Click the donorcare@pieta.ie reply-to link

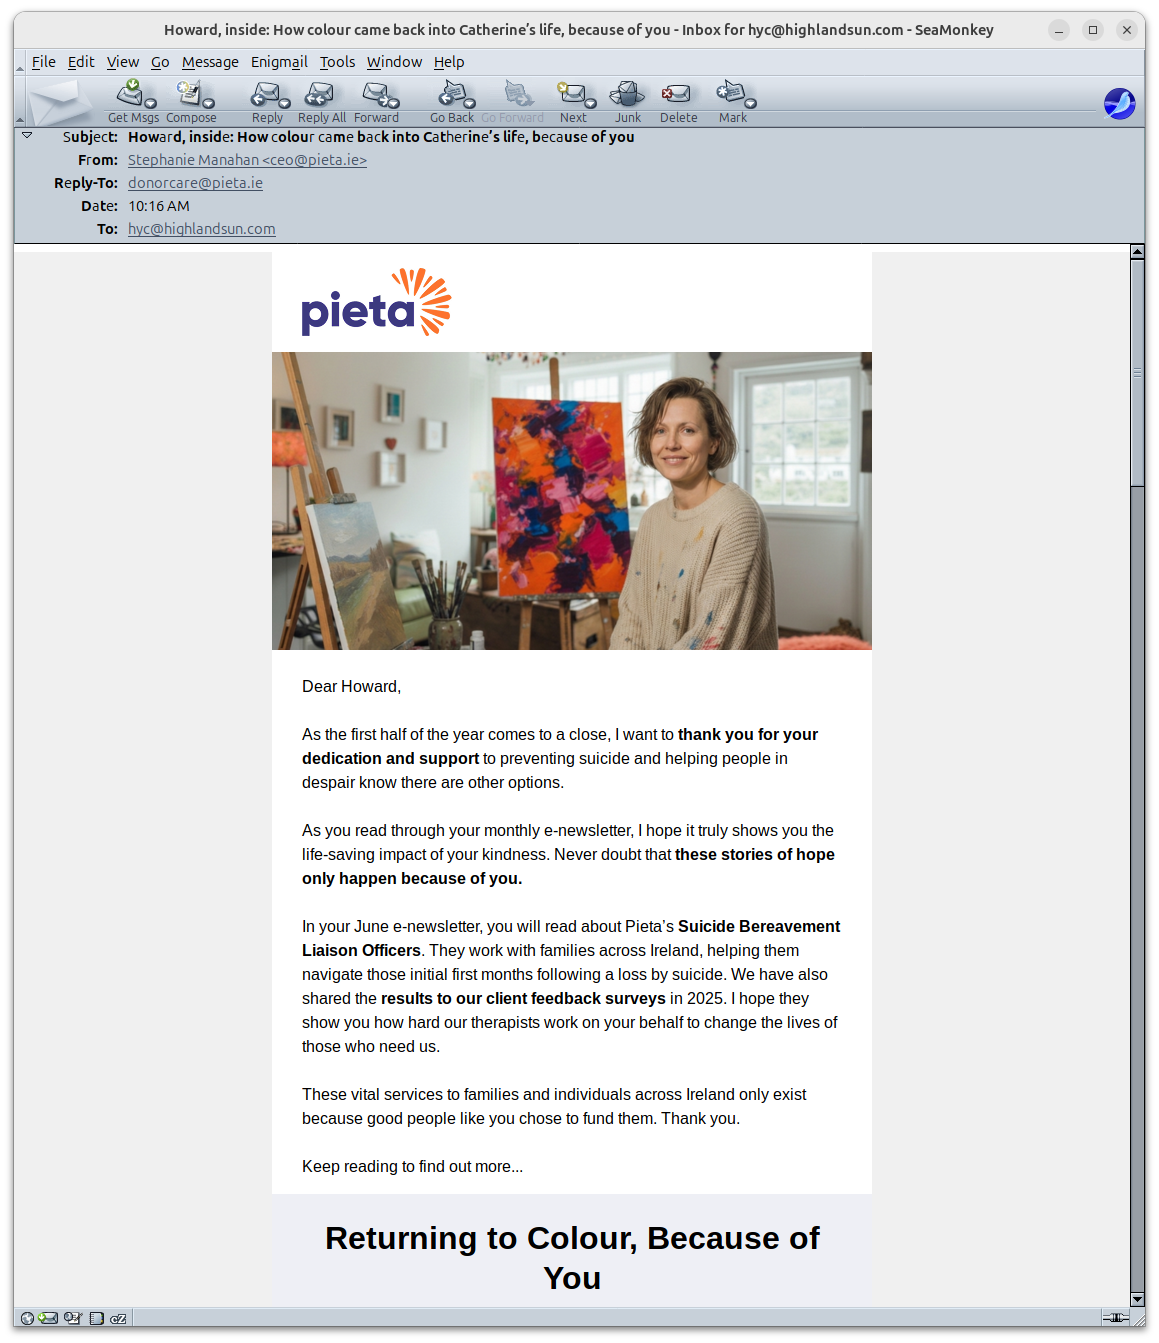(195, 183)
